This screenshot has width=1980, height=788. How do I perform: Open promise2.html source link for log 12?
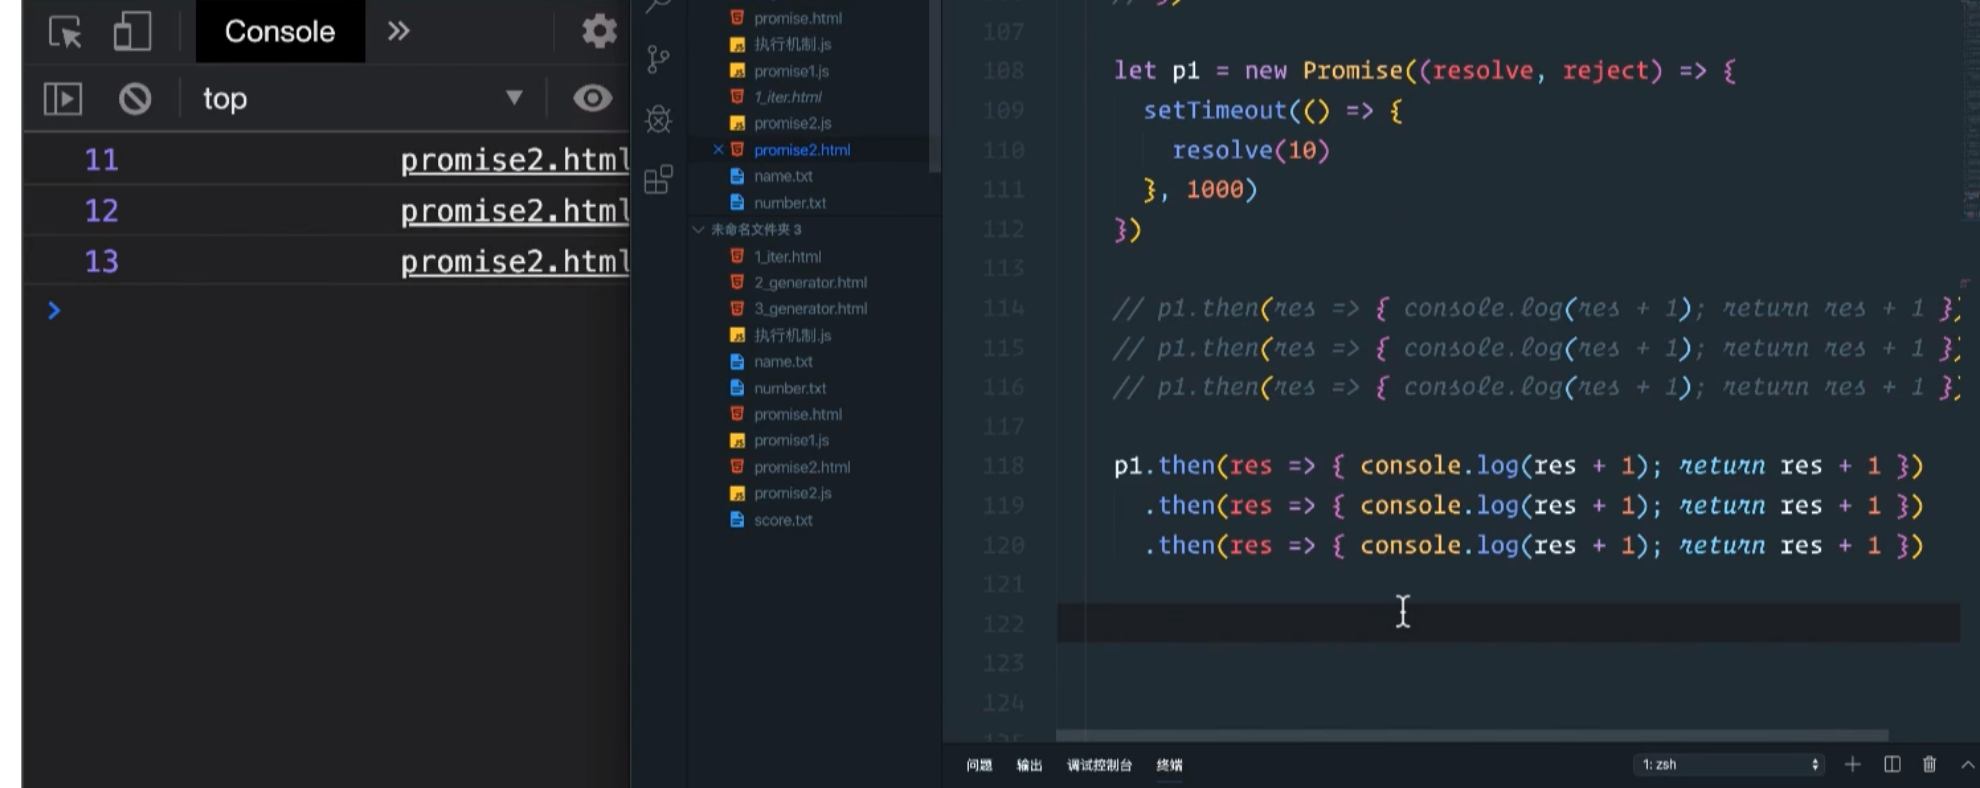[x=514, y=211]
